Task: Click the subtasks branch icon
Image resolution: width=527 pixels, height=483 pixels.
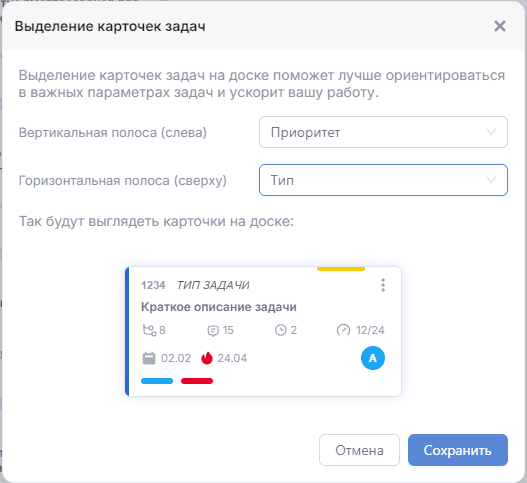Action: point(150,330)
